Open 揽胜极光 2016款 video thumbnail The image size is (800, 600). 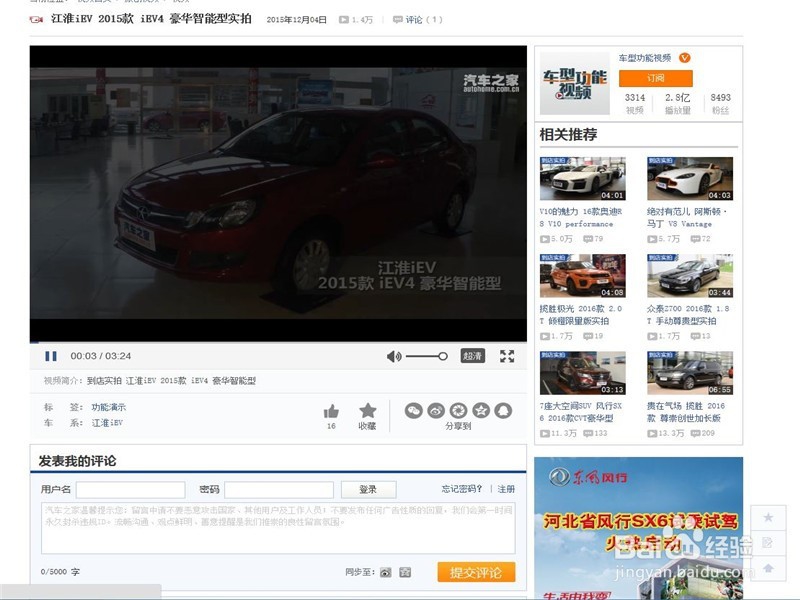[x=583, y=276]
